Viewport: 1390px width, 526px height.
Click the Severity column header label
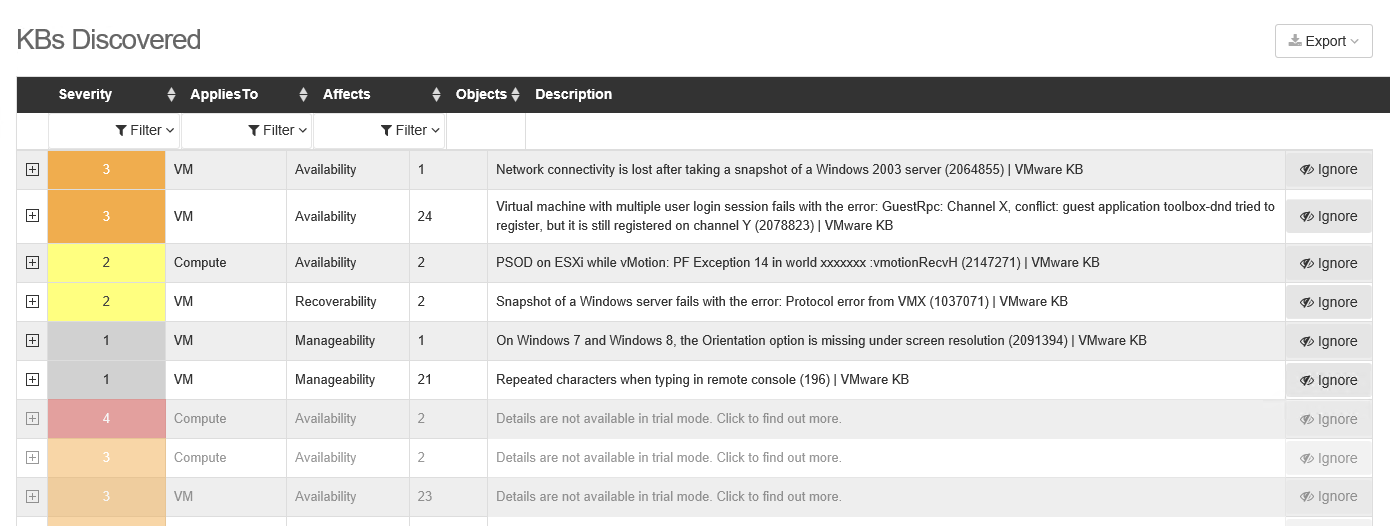tap(85, 95)
